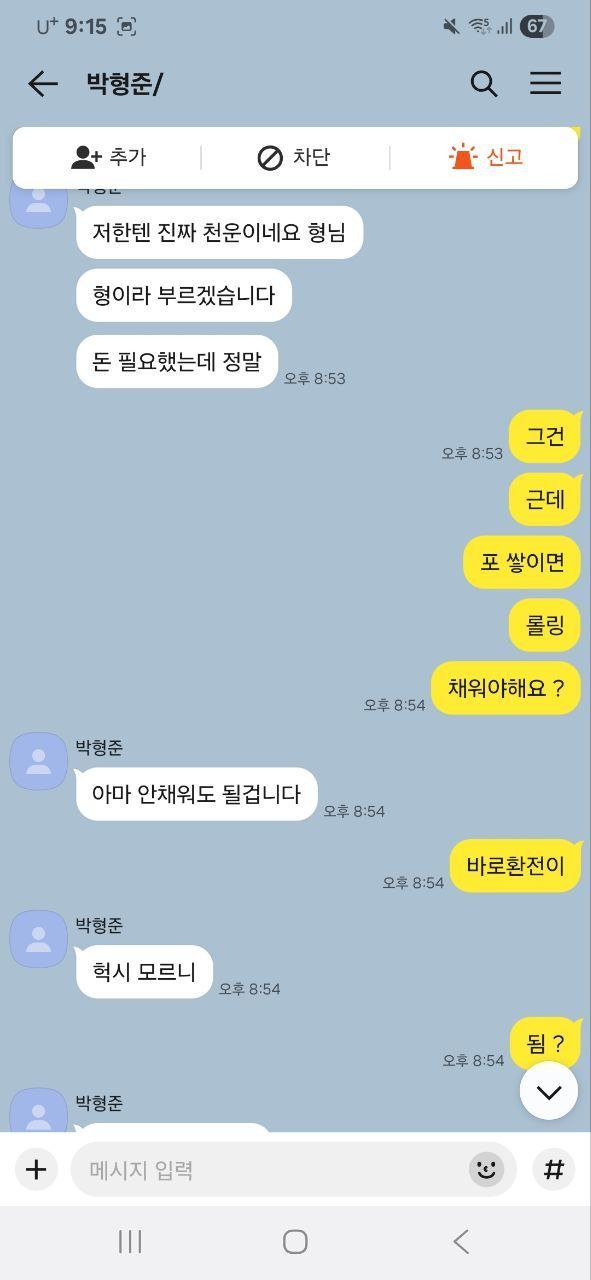591x1280 pixels.
Task: Select the 돈 필요했는데 정말 message bubble
Action: pyautogui.click(x=177, y=361)
